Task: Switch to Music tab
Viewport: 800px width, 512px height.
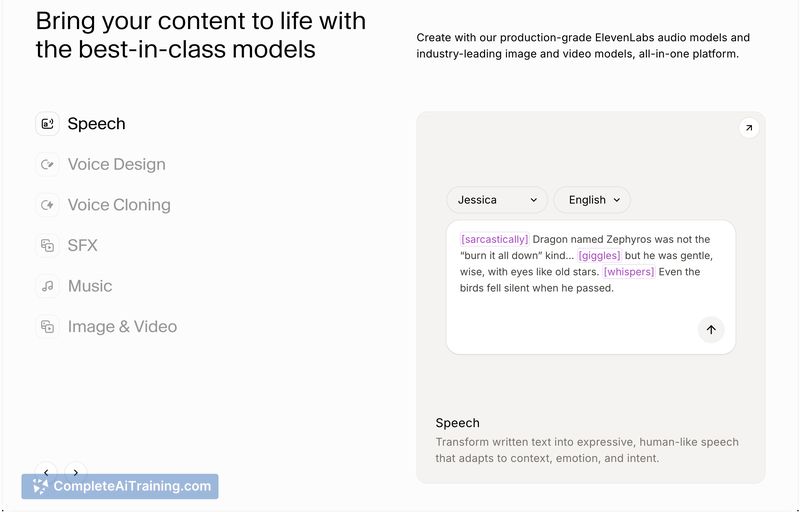Action: coord(90,286)
